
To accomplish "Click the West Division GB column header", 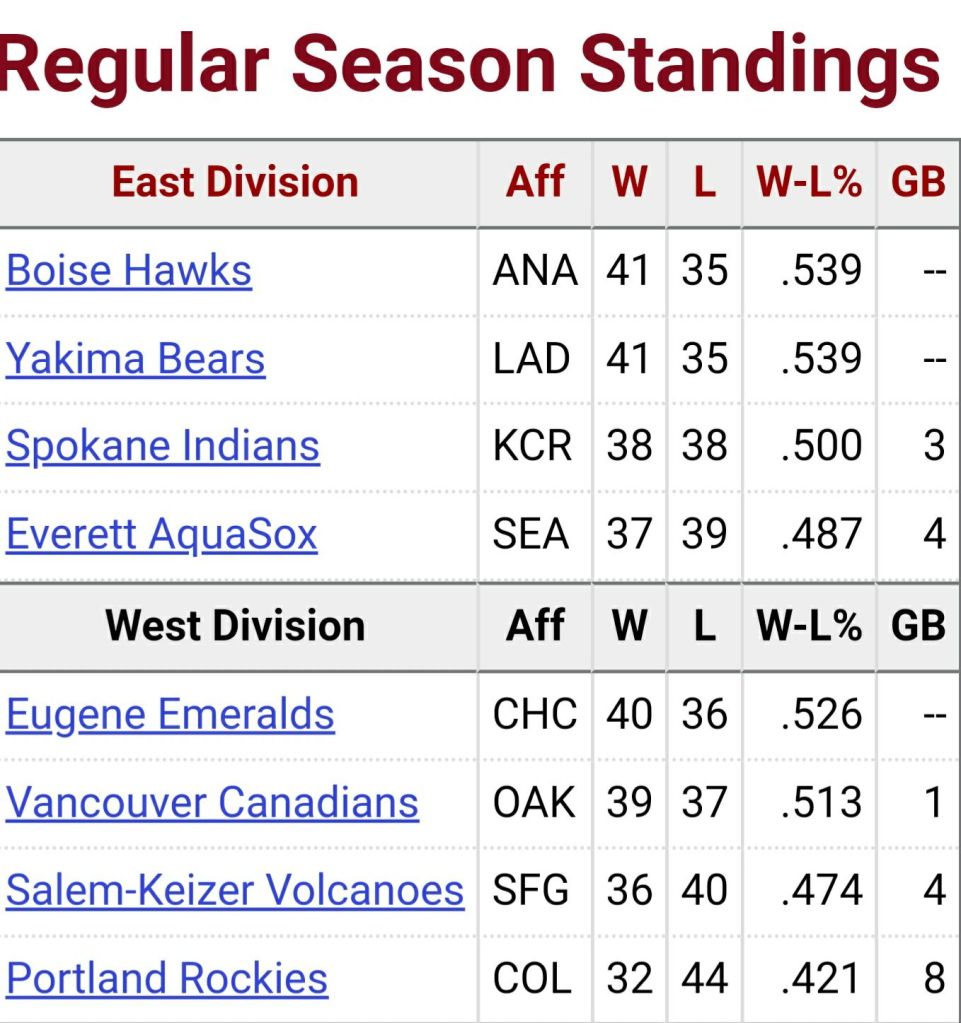I will pos(918,626).
